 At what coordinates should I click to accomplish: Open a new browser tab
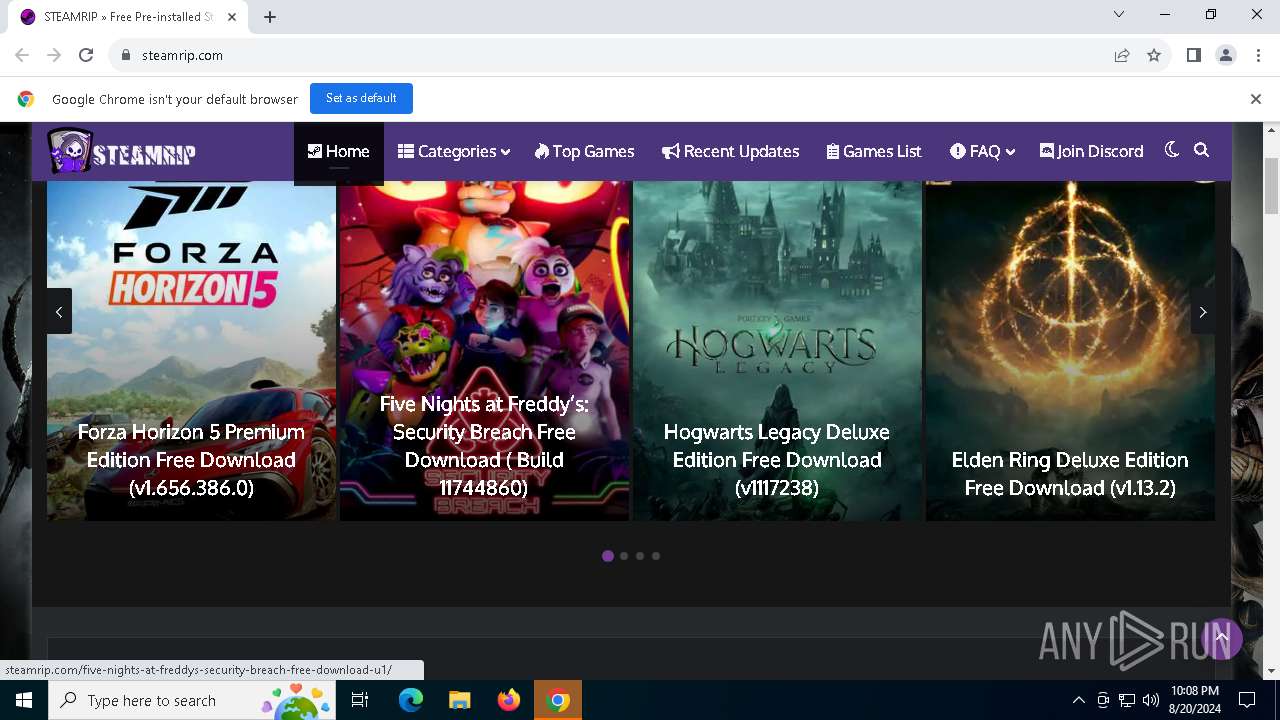[270, 16]
